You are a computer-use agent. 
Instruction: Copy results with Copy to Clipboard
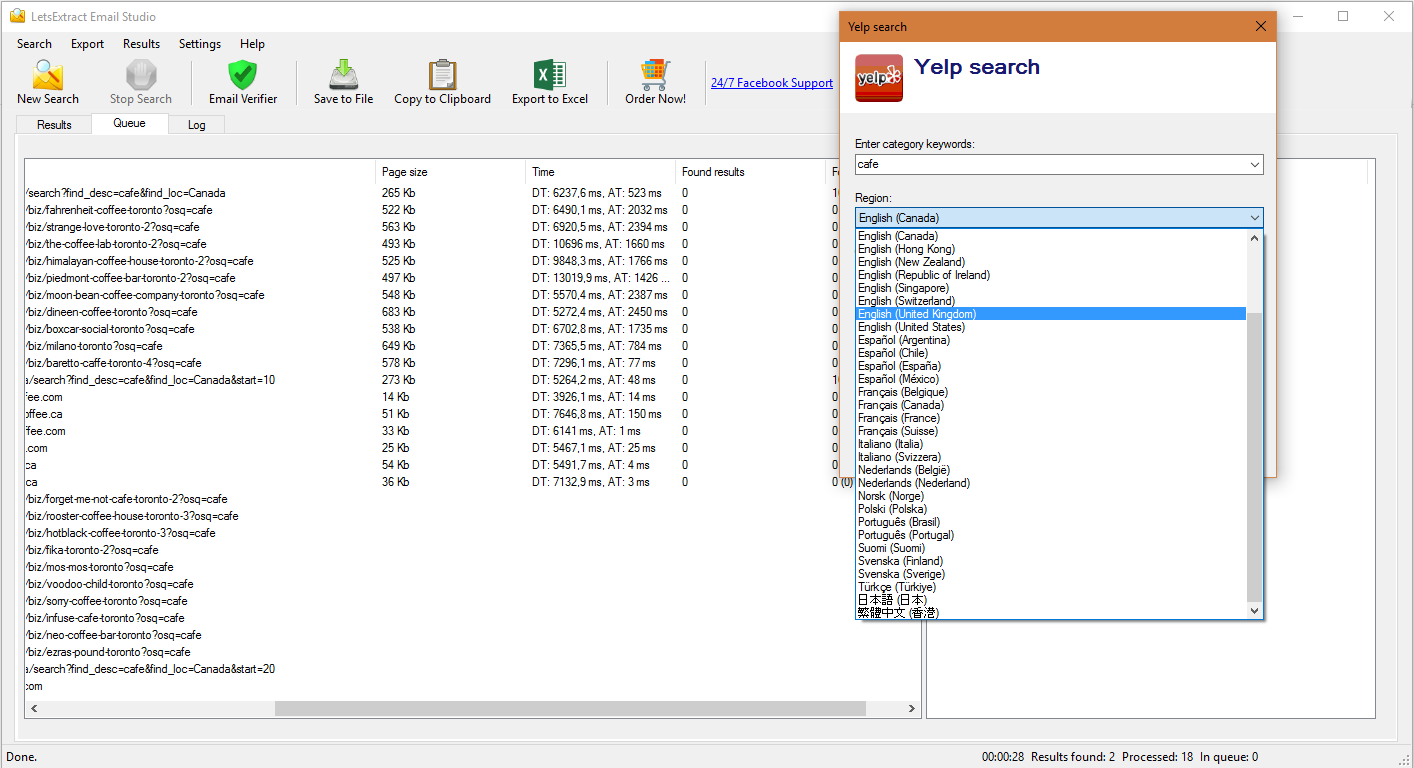[x=442, y=76]
